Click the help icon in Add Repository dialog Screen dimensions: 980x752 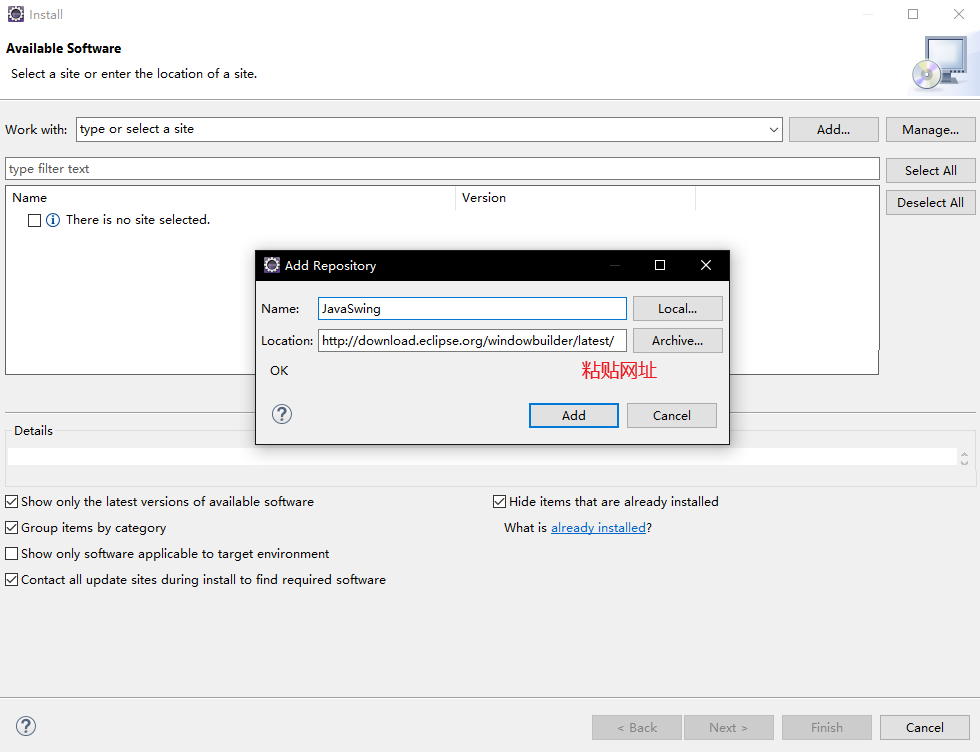pyautogui.click(x=282, y=414)
